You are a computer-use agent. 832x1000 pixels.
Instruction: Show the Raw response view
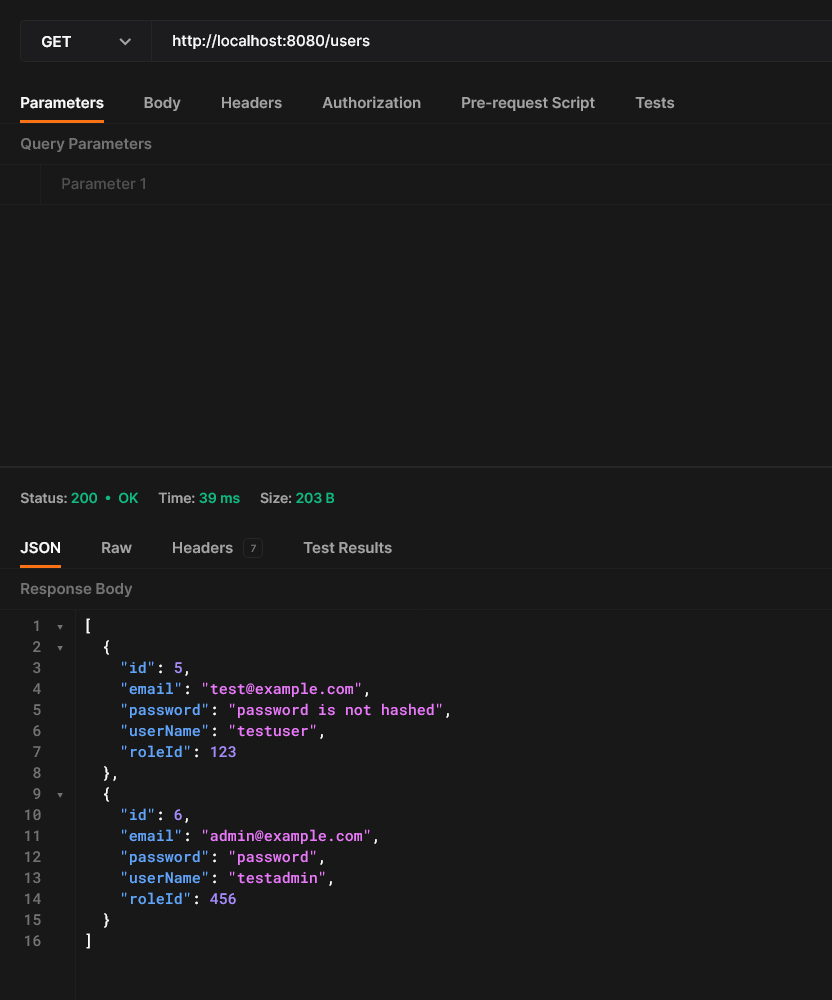pyautogui.click(x=116, y=548)
